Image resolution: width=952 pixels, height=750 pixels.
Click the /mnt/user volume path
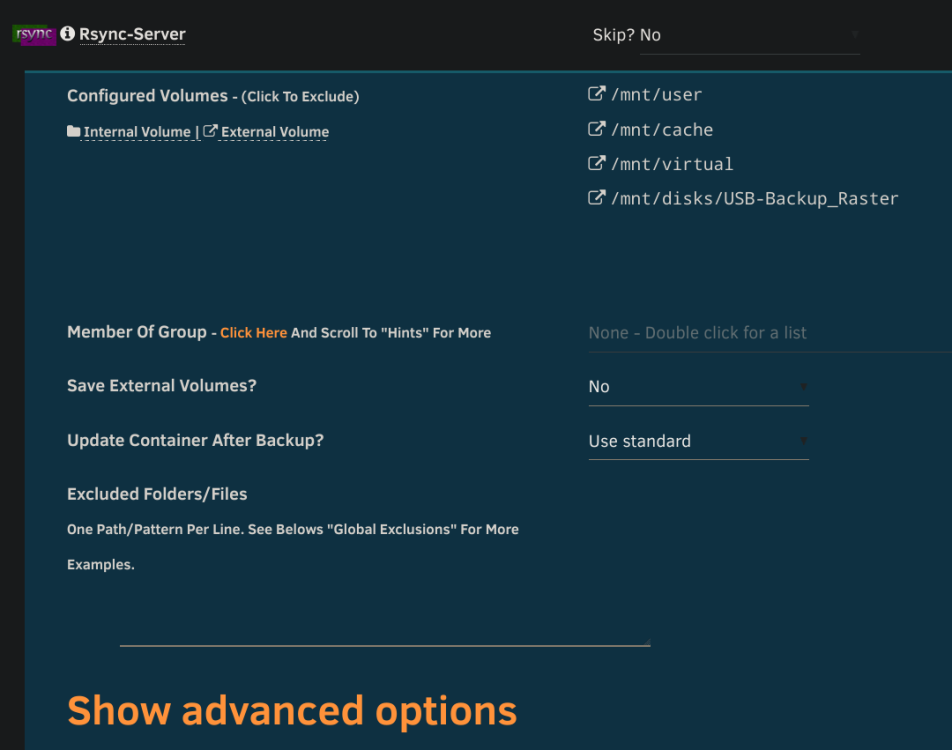point(656,95)
